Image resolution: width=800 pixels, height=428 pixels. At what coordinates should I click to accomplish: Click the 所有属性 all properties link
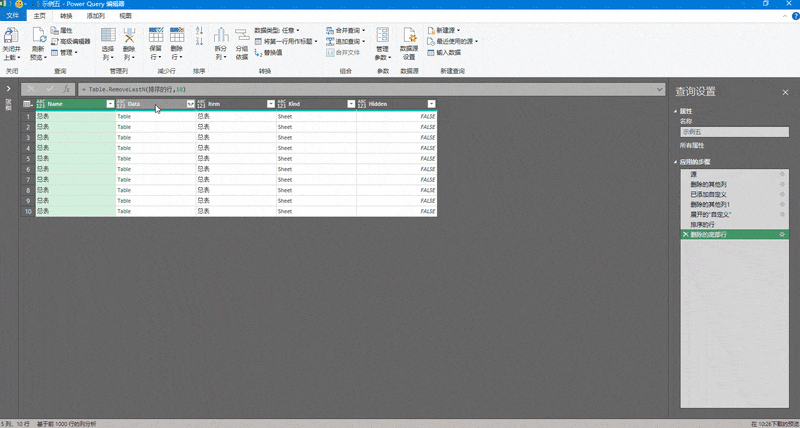693,145
